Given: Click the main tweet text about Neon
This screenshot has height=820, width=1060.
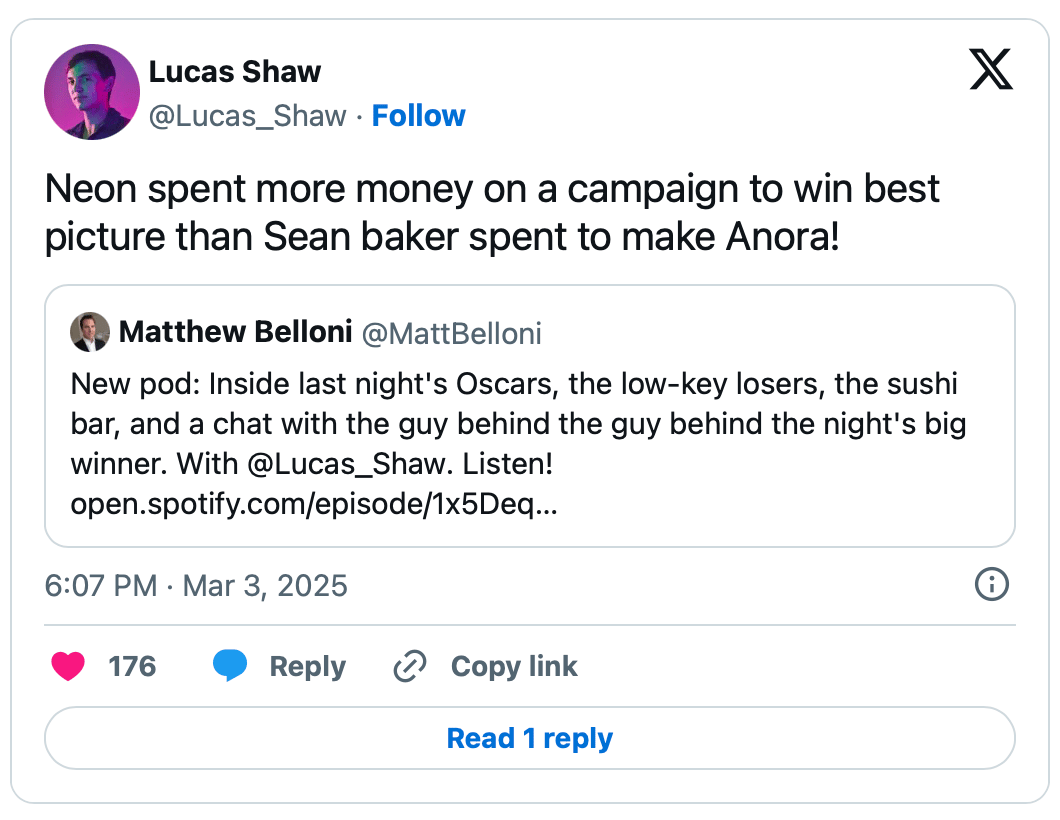Looking at the screenshot, I should (x=492, y=214).
